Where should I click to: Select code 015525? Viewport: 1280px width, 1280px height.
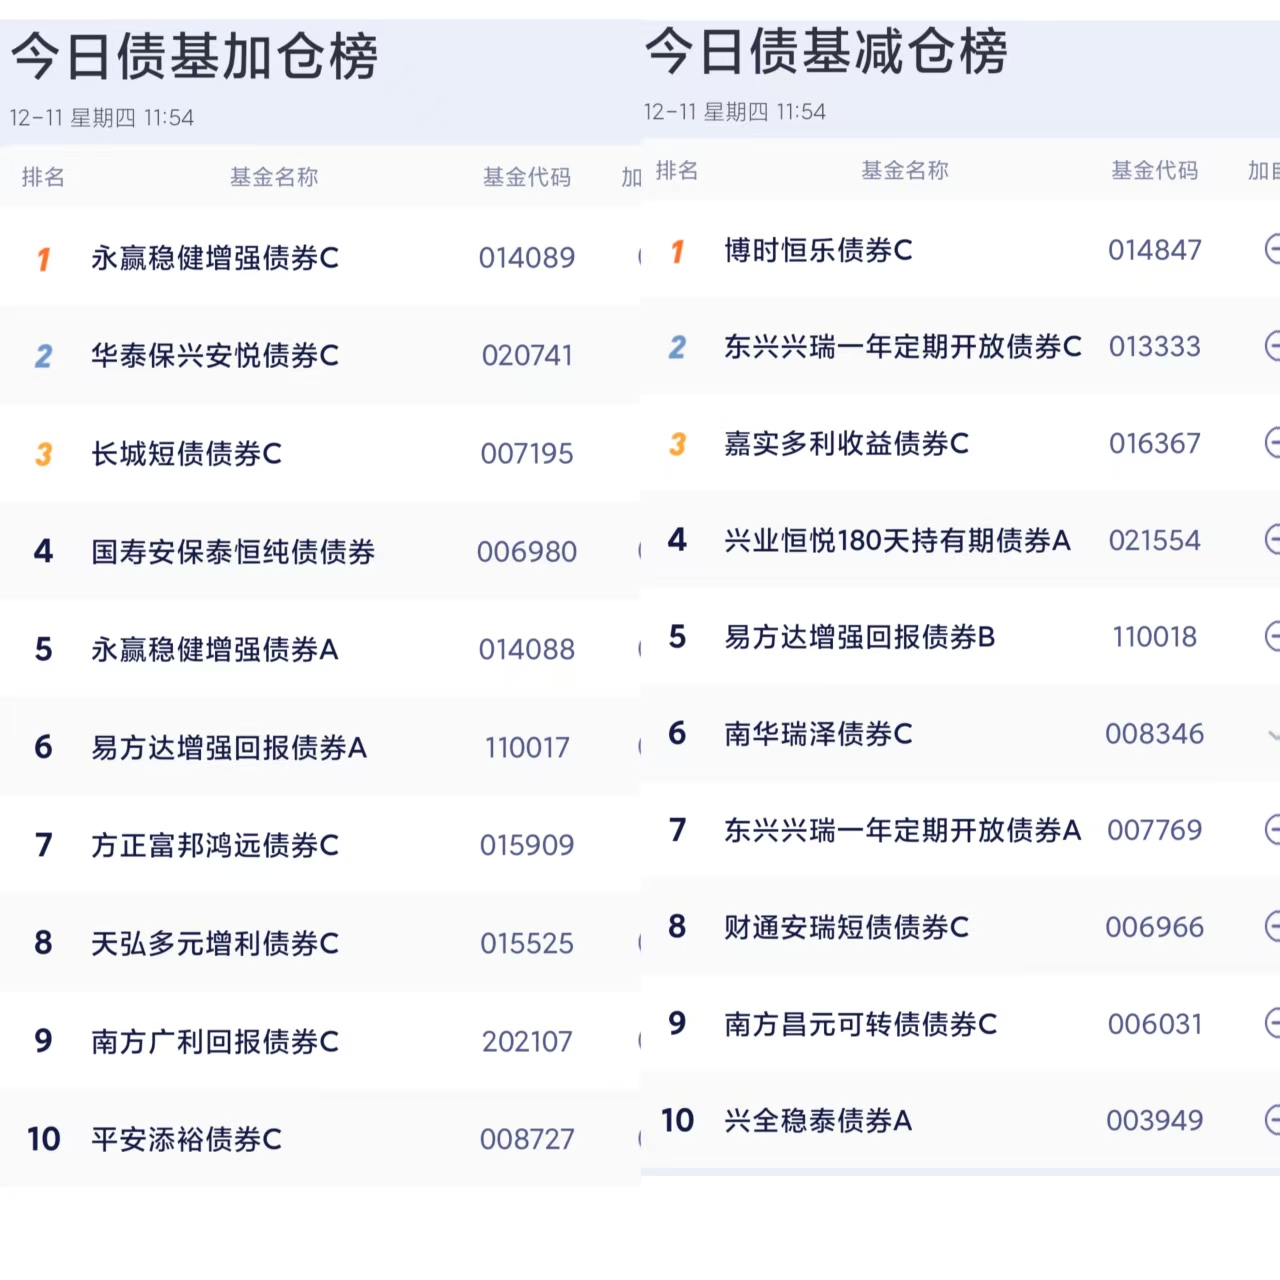527,943
